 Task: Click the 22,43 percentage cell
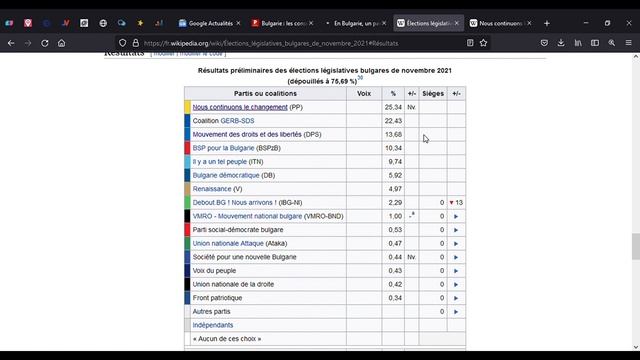pos(393,121)
